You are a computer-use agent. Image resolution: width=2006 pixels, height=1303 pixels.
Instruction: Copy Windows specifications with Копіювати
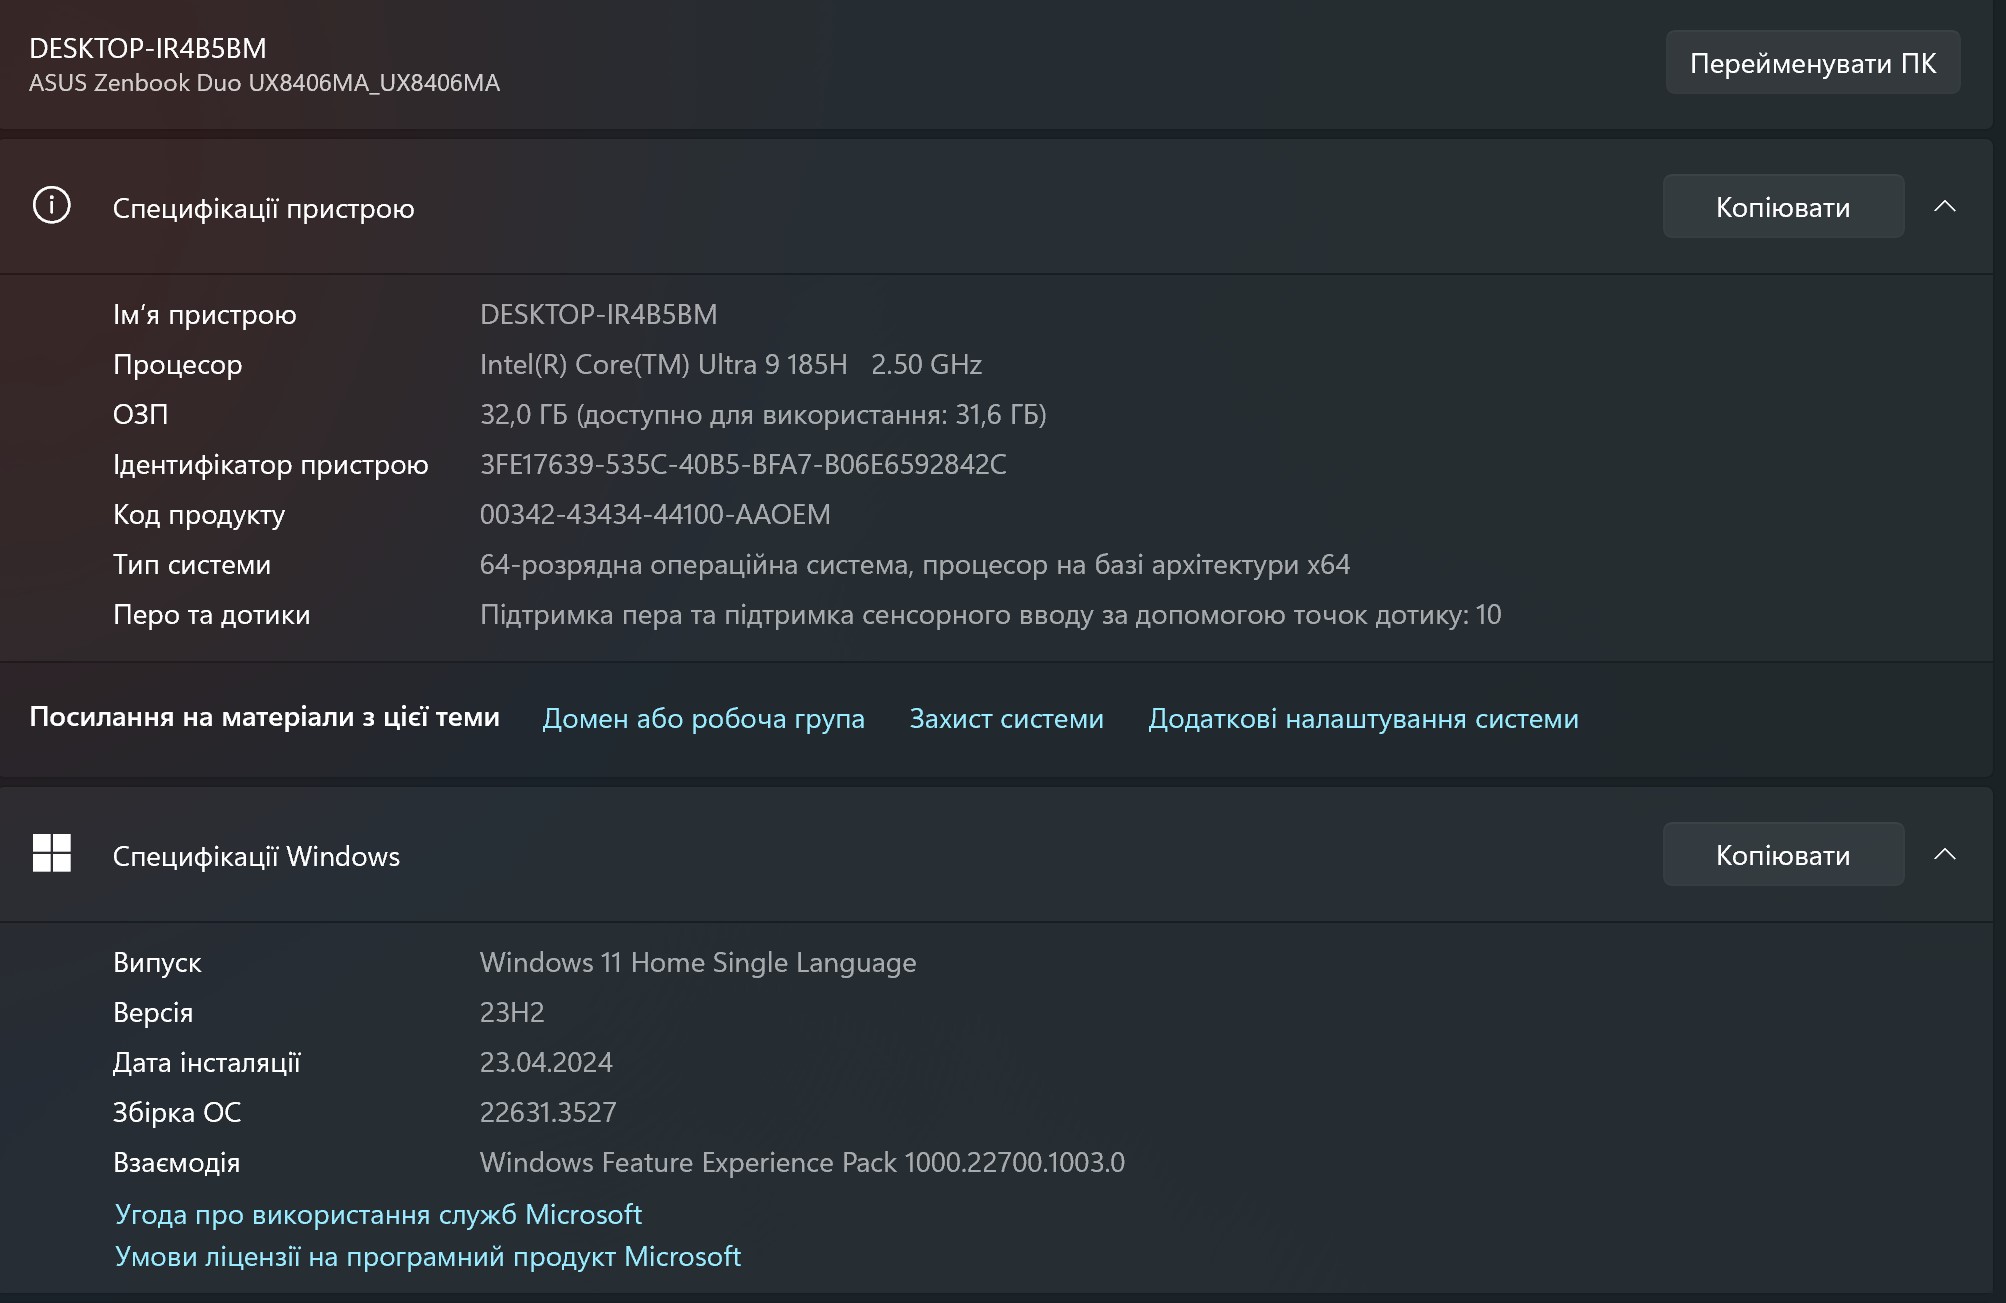coord(1782,855)
